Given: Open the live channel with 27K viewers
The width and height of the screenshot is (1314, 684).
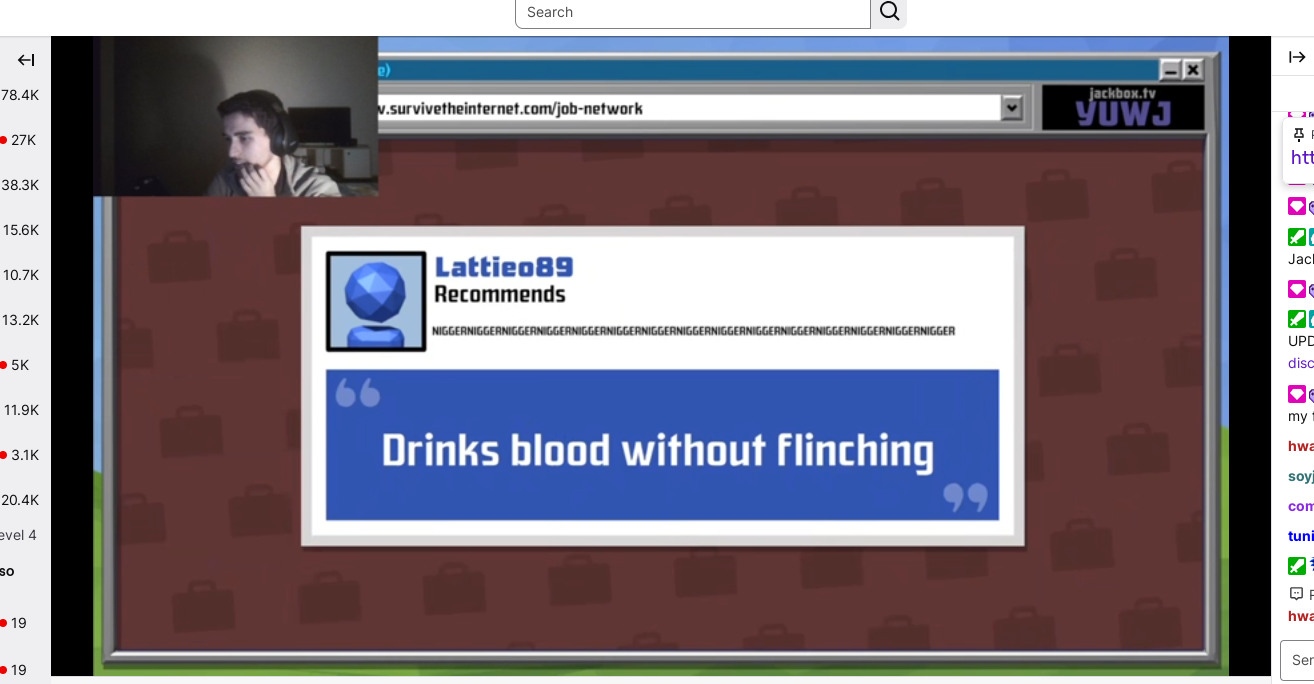Looking at the screenshot, I should coord(18,140).
